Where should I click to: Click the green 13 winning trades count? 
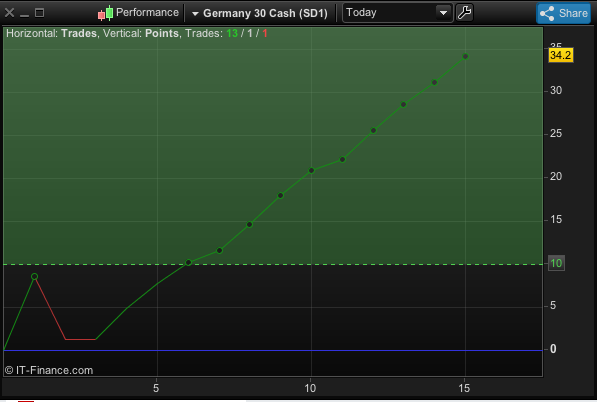coord(232,34)
